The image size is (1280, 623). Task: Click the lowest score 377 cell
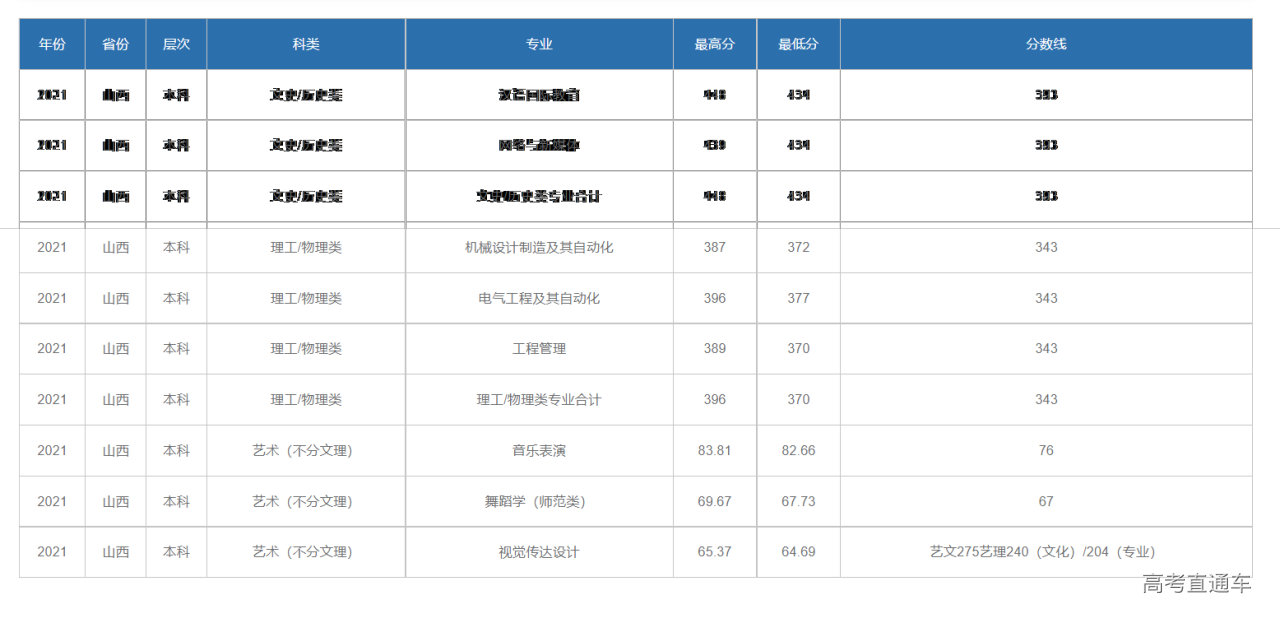798,298
